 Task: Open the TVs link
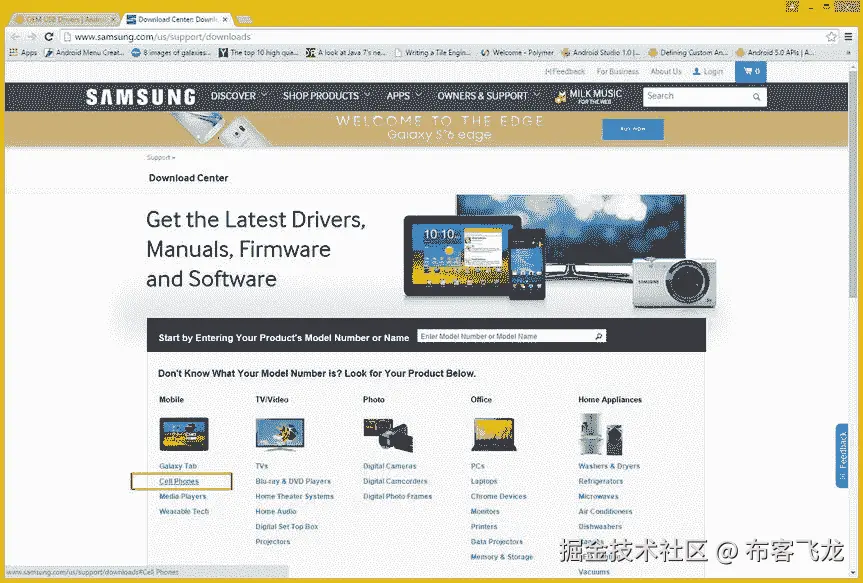[x=261, y=466]
